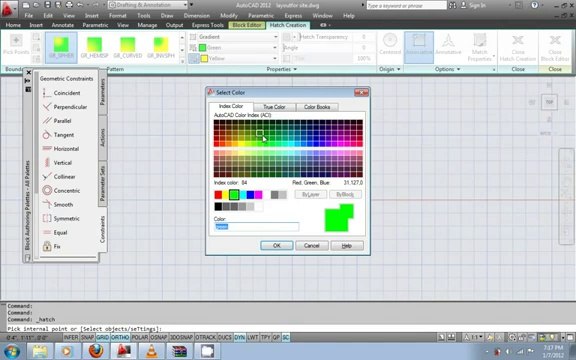Open the Parameter Sets palette tab
Viewport: 576px width, 360px height.
click(102, 183)
